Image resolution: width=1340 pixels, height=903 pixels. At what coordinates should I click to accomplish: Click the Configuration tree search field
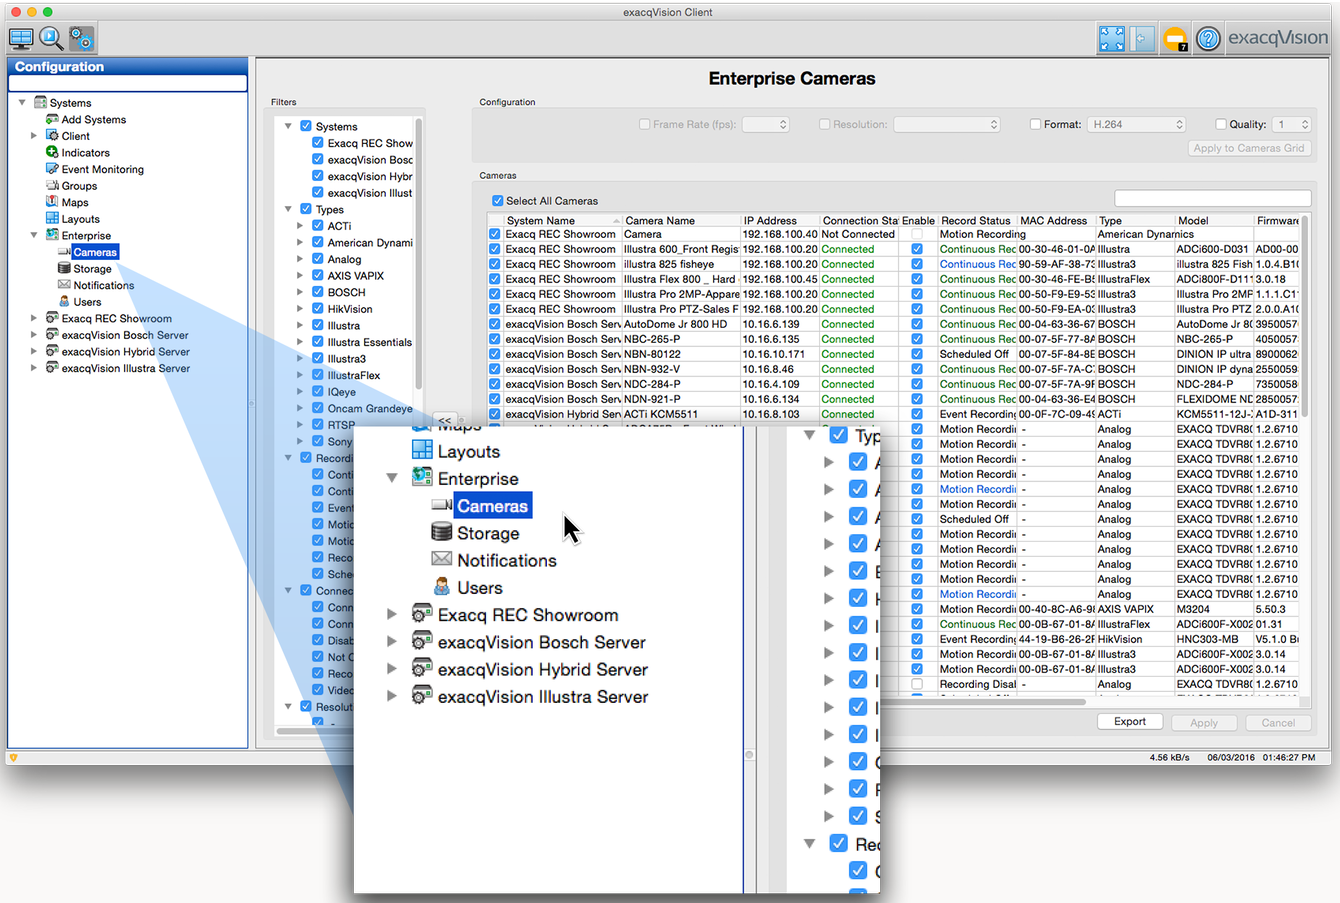point(127,84)
